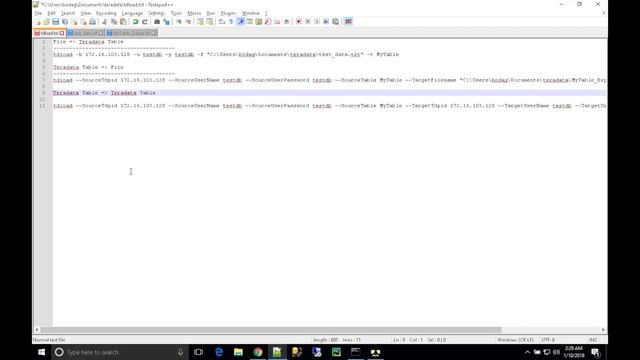Click the Stop Recording macro icon

click(x=308, y=22)
